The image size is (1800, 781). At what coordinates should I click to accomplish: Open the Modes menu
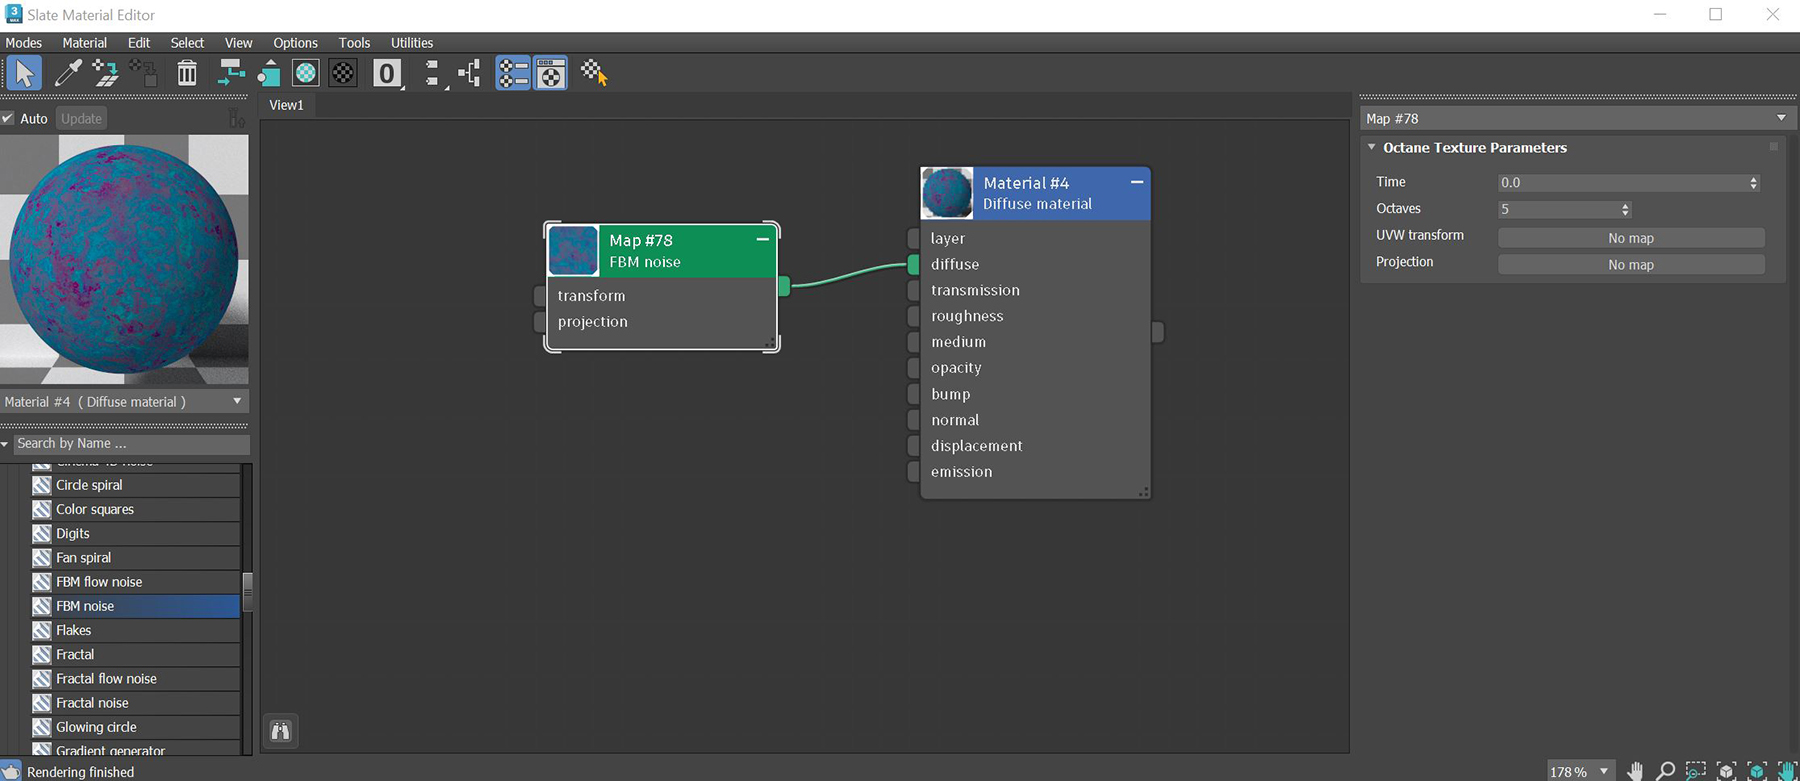tap(24, 43)
